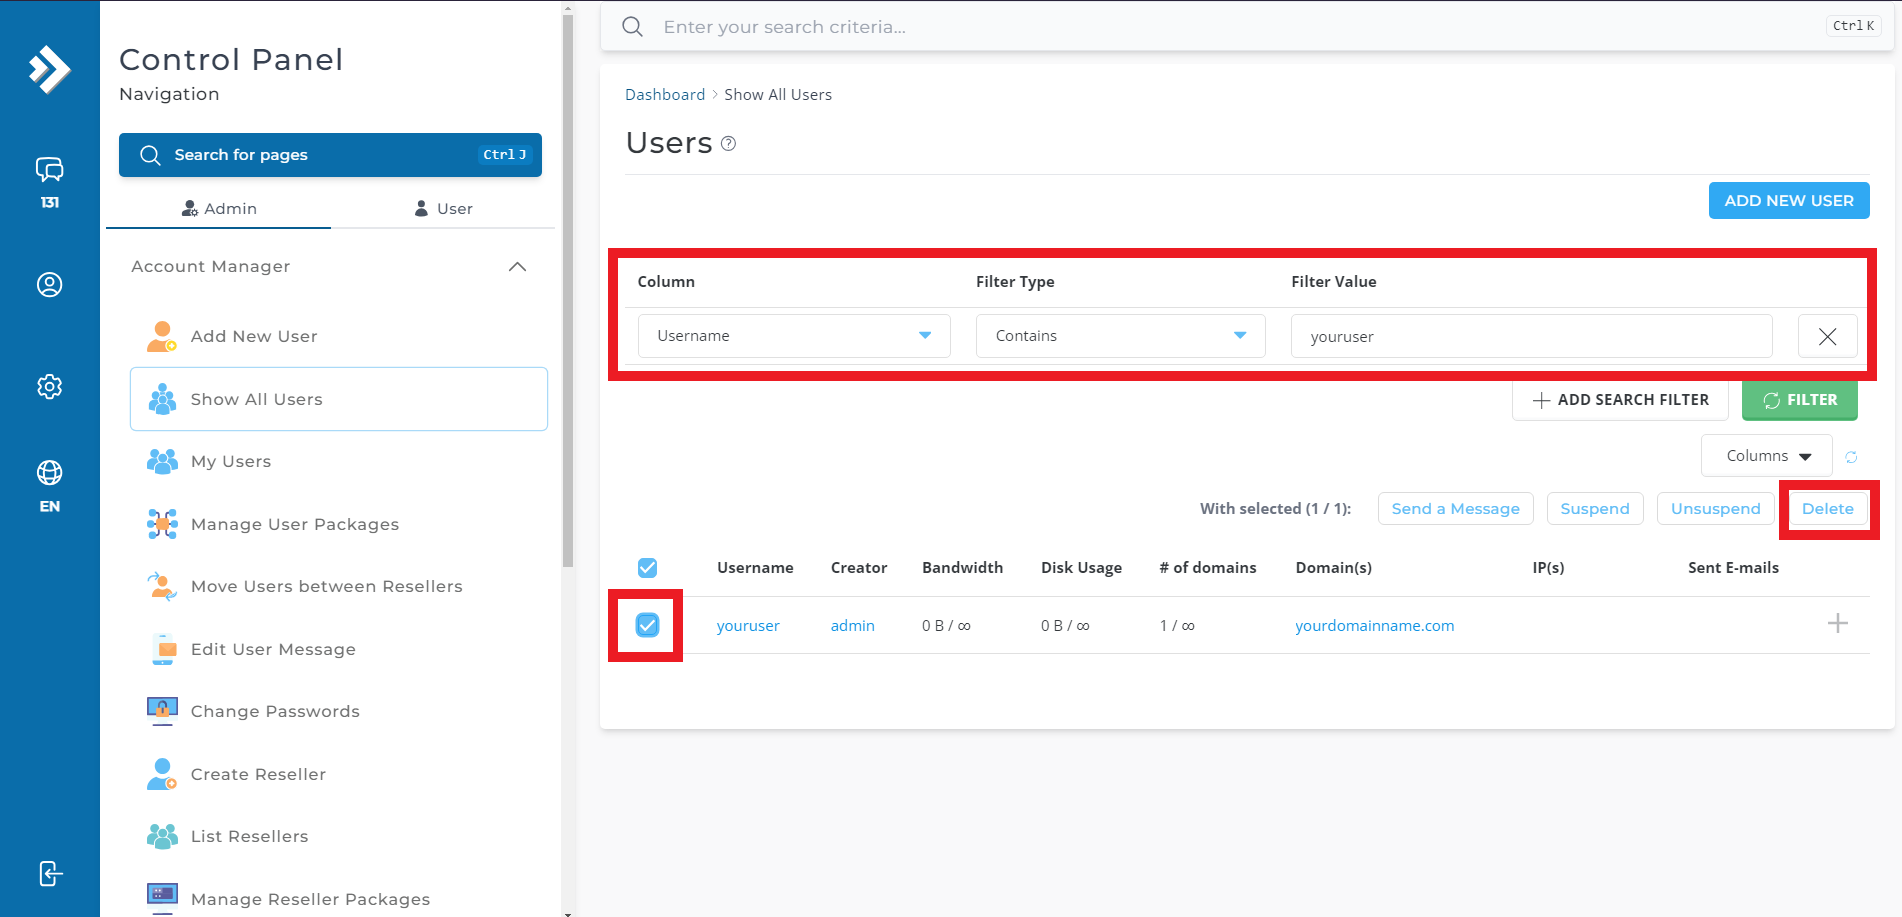Click the Manage User Packages icon
The width and height of the screenshot is (1902, 917).
click(161, 524)
